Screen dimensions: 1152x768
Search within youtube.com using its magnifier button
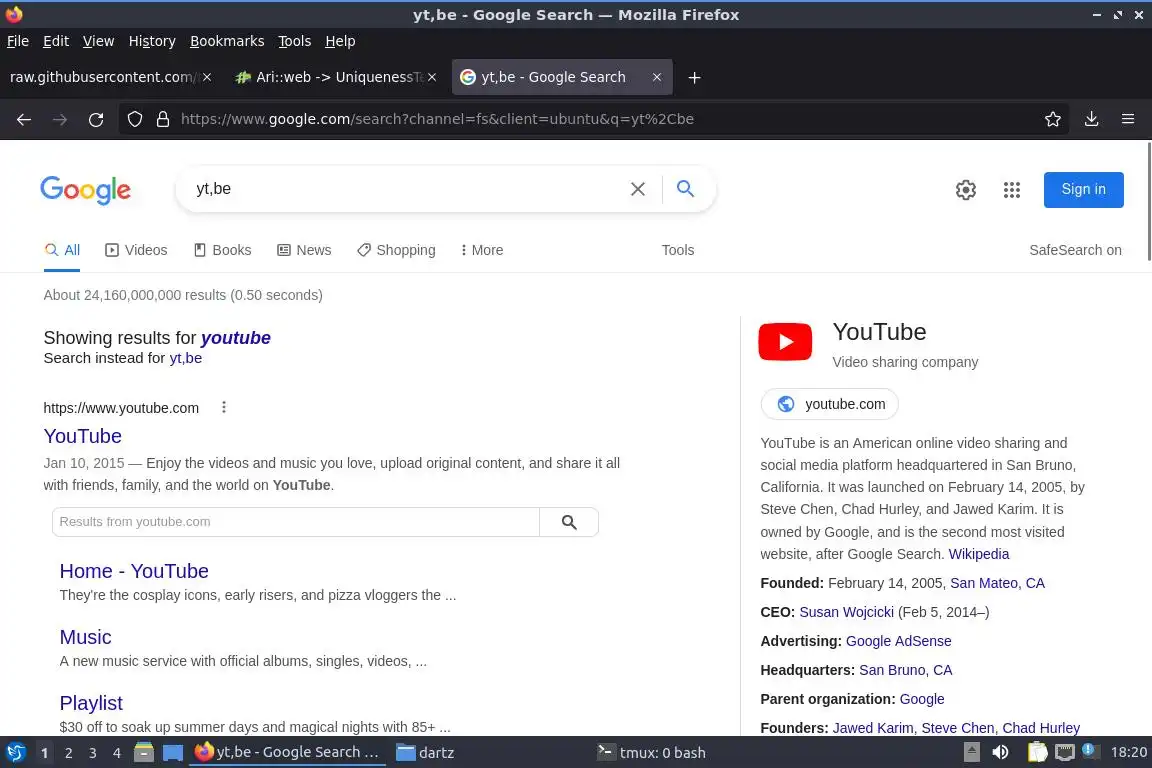click(569, 522)
